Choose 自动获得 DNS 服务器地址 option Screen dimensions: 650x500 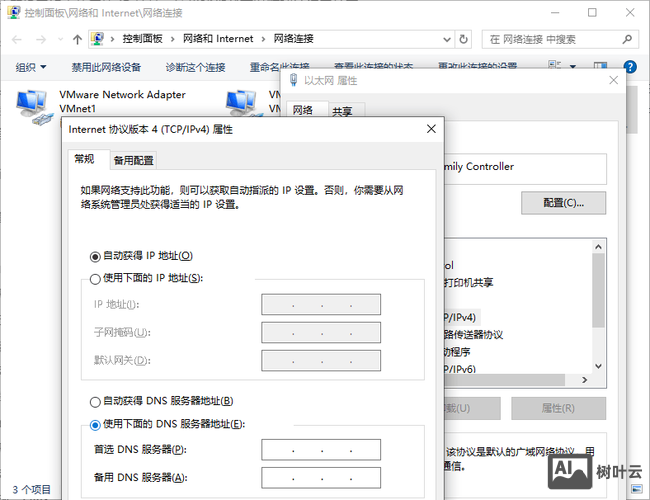point(96,401)
